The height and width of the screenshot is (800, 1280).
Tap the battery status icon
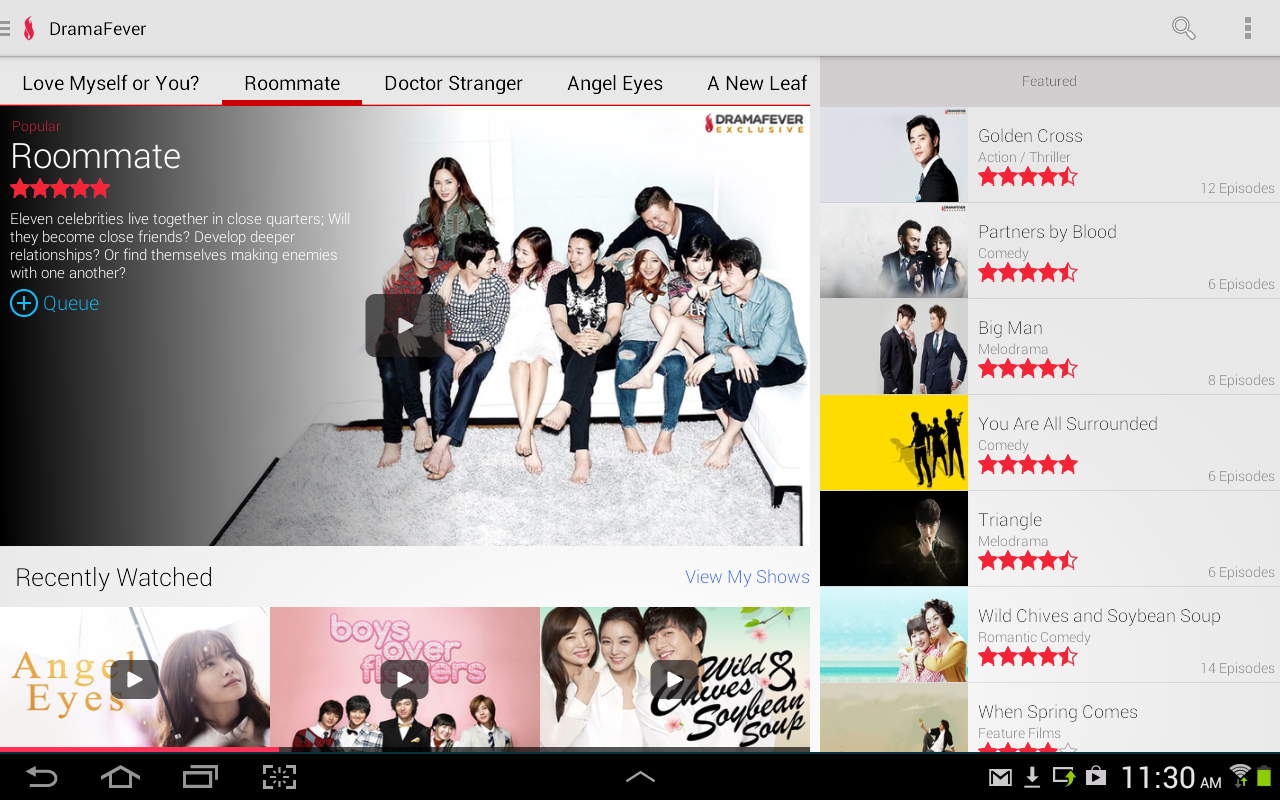coord(1264,775)
